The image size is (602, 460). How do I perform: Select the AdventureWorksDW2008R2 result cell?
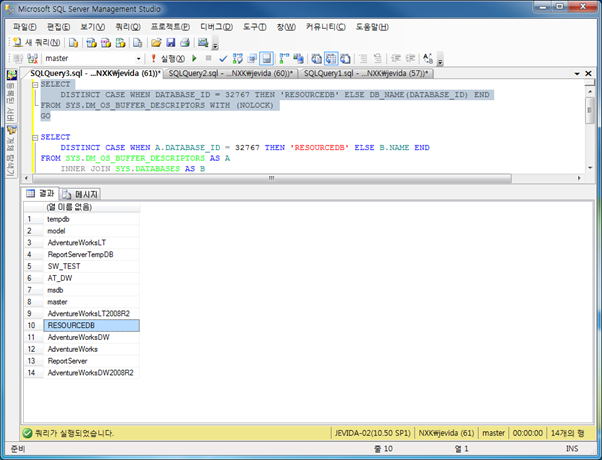pos(92,373)
